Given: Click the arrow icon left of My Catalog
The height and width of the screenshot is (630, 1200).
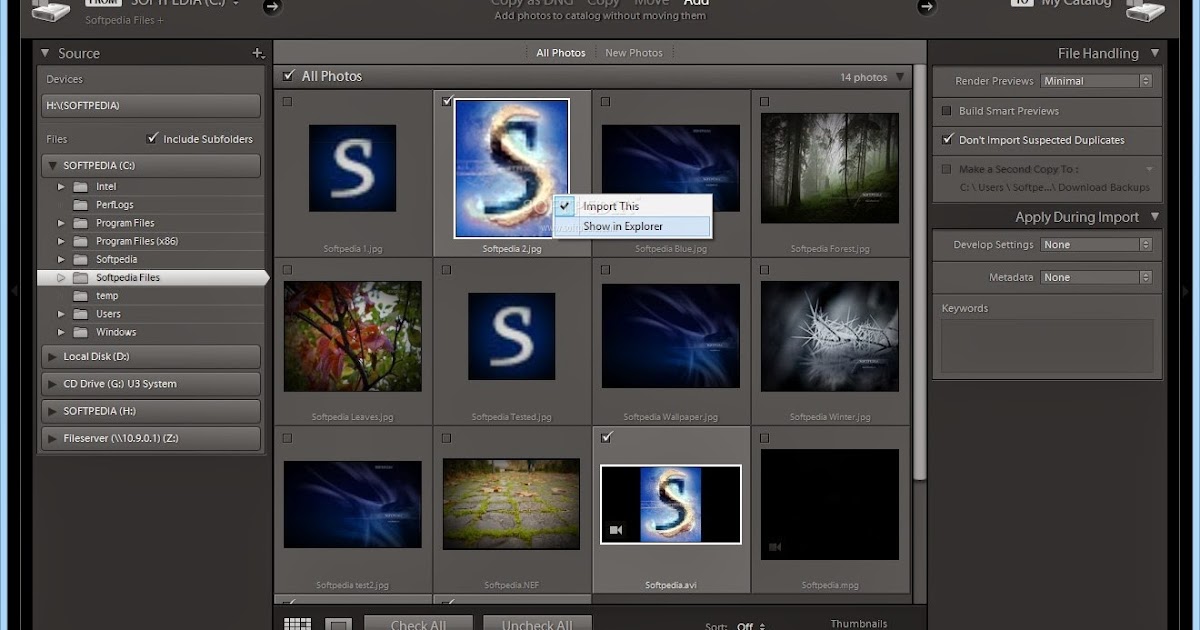Looking at the screenshot, I should tap(927, 7).
